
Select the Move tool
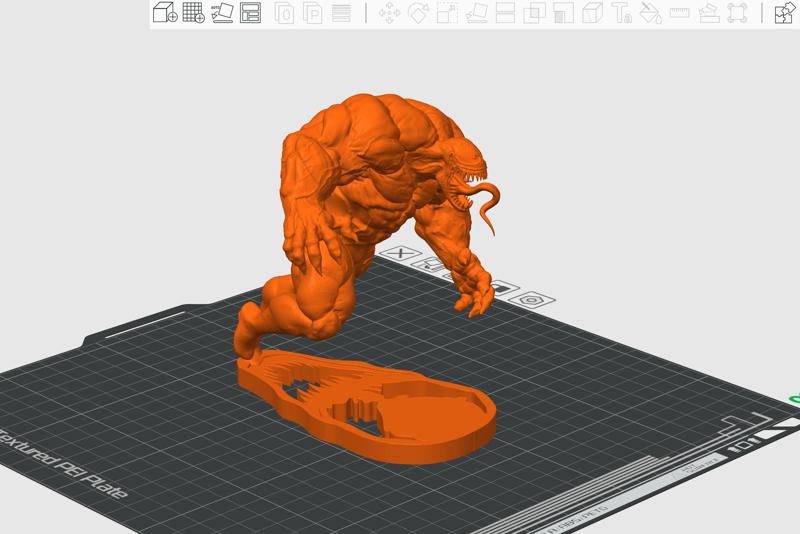[389, 13]
